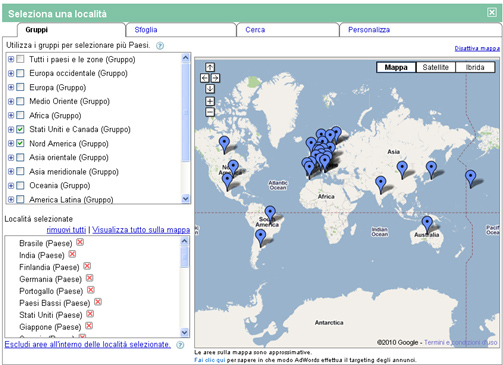This screenshot has height=365, width=503.
Task: Click the Disattiva mappa link
Action: 477,49
